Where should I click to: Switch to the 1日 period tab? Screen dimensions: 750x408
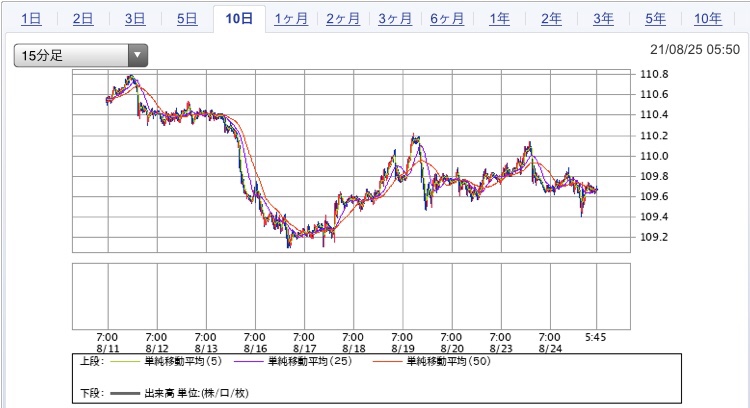tap(31, 19)
